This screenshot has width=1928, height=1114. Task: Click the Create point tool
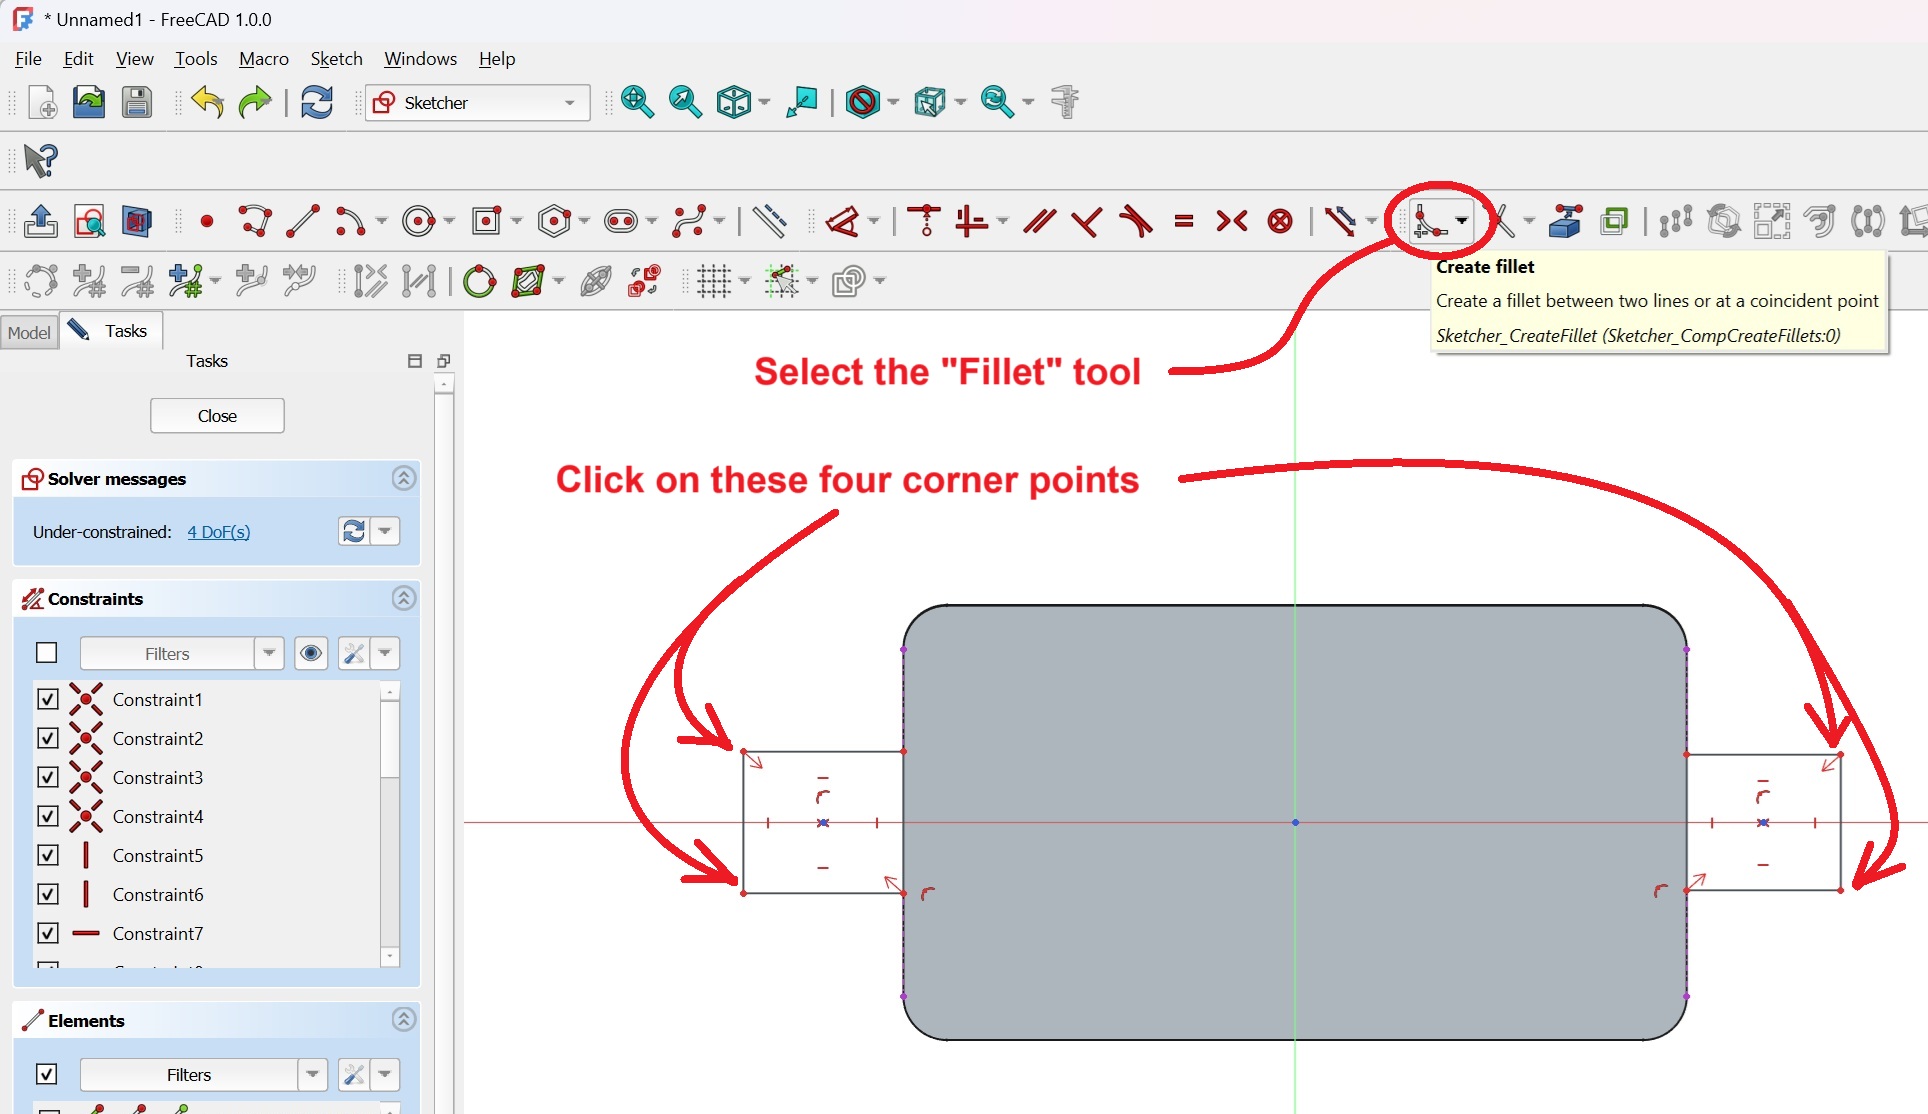[207, 221]
